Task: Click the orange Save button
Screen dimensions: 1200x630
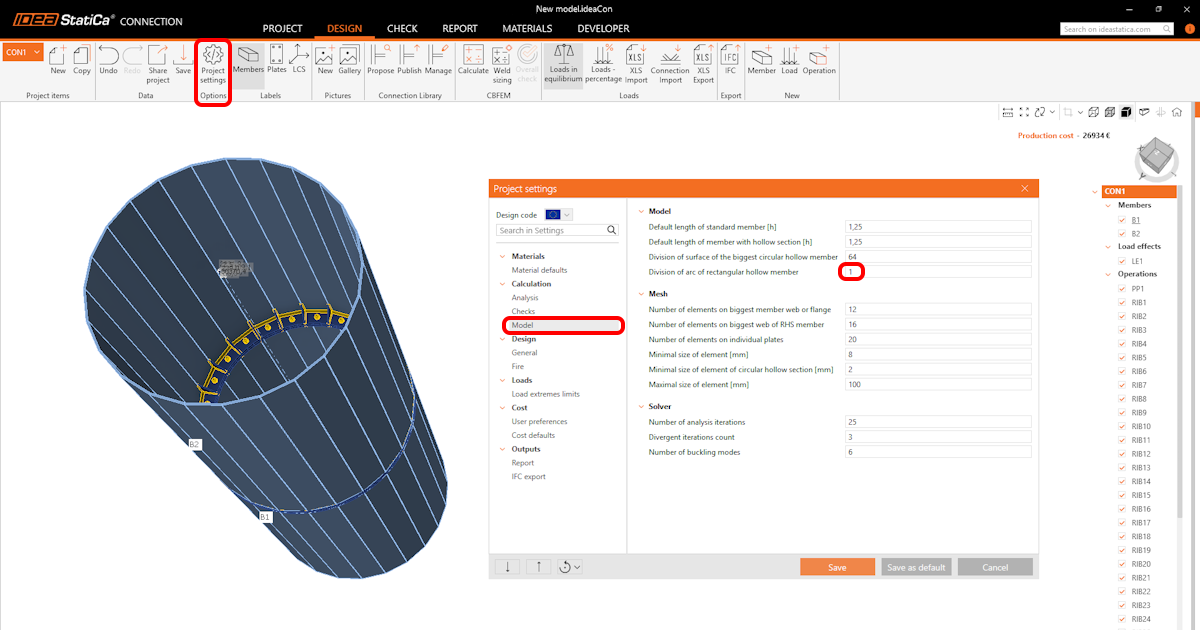Action: [837, 567]
